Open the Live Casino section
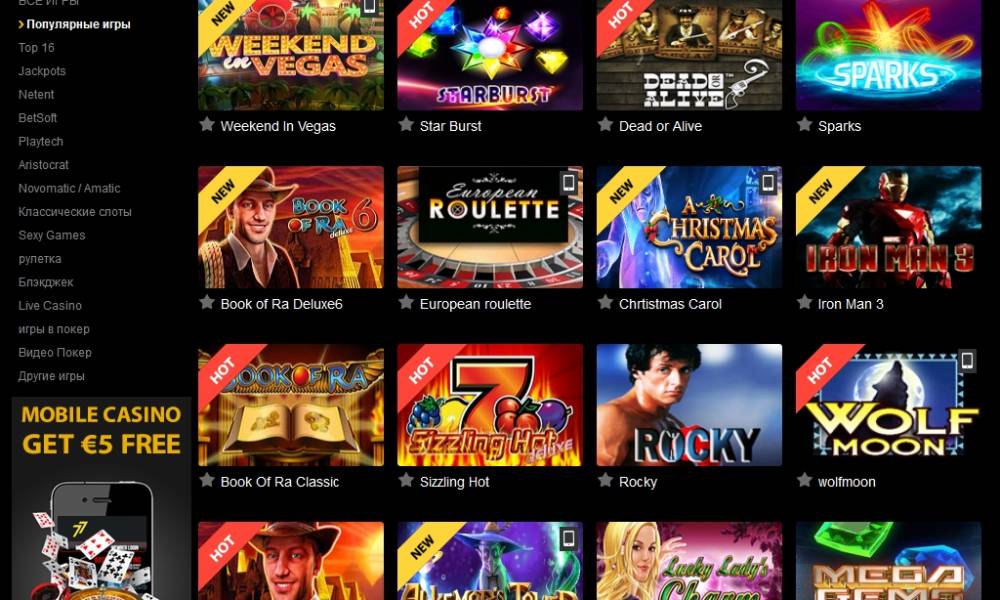The image size is (1000, 600). point(50,305)
